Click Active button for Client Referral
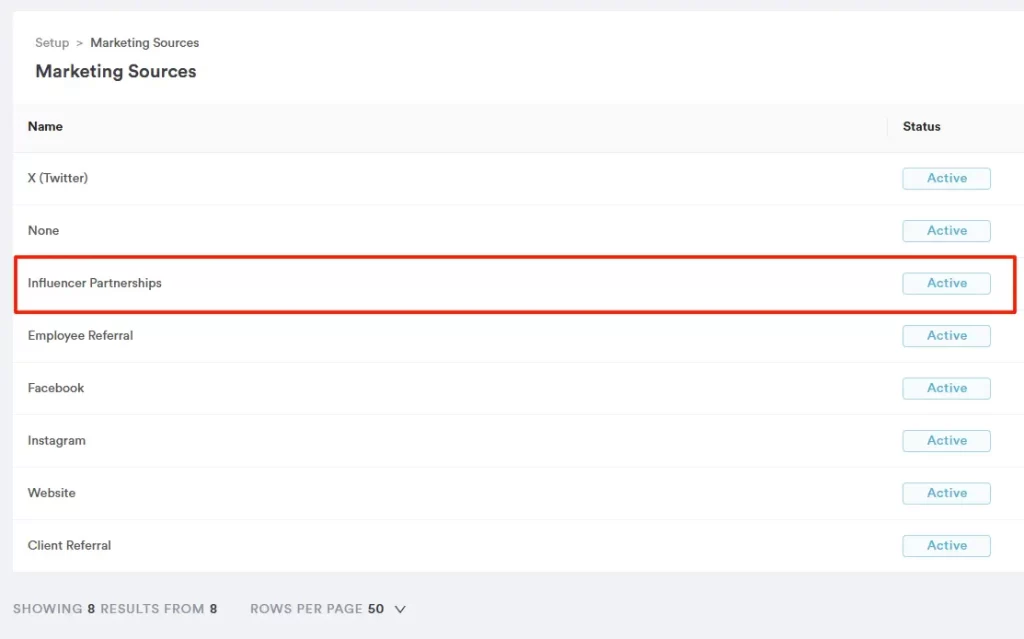The image size is (1024, 639). click(x=946, y=546)
